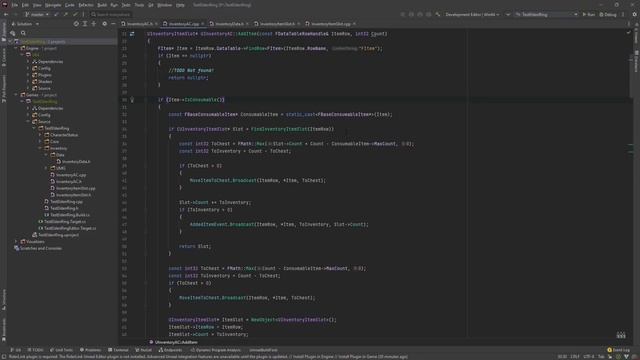Open IDE settings gear icon
Image resolution: width=640 pixels, height=360 pixels.
[x=635, y=14]
